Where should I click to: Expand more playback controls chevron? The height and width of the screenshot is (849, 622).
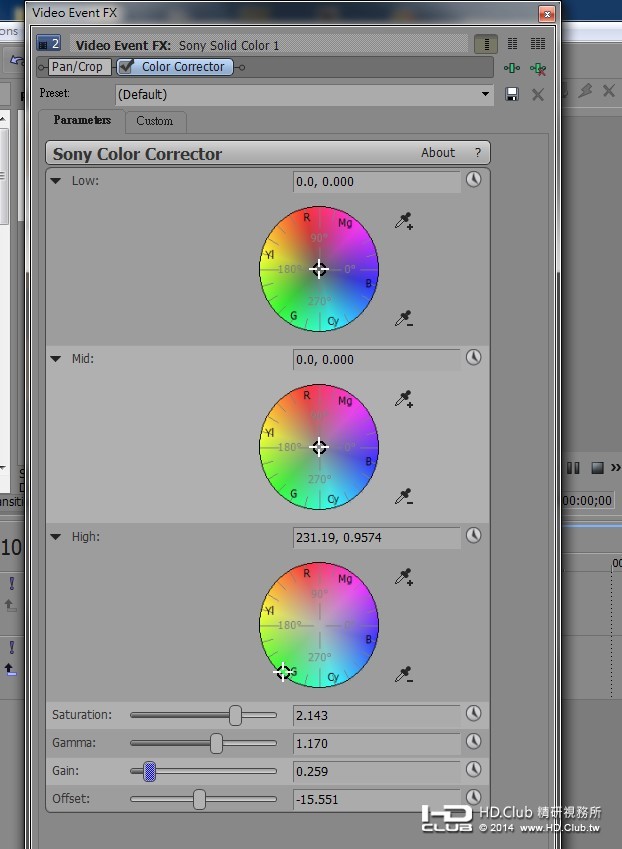[x=616, y=467]
